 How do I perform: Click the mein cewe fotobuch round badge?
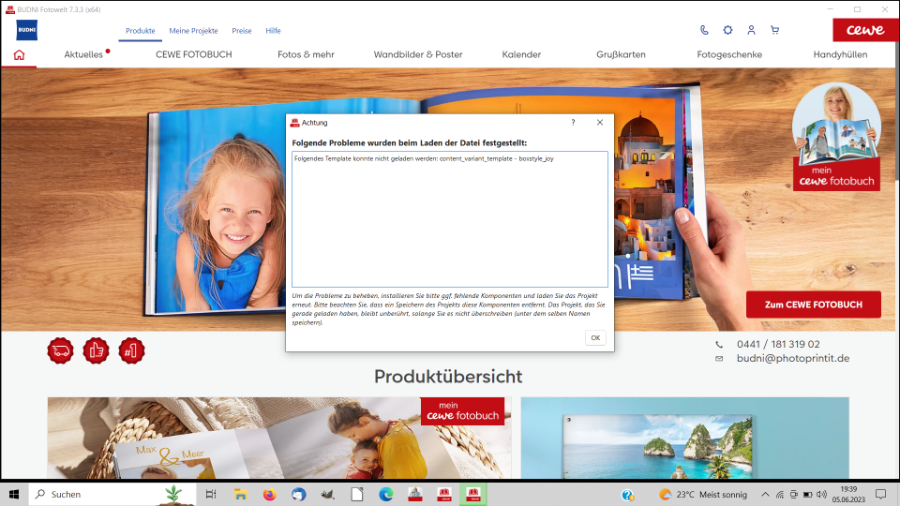(836, 137)
